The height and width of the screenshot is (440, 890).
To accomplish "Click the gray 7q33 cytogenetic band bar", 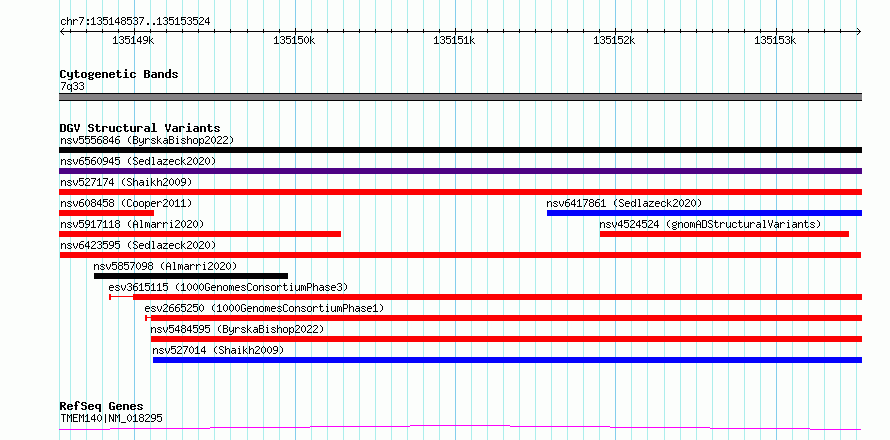I will tap(460, 97).
